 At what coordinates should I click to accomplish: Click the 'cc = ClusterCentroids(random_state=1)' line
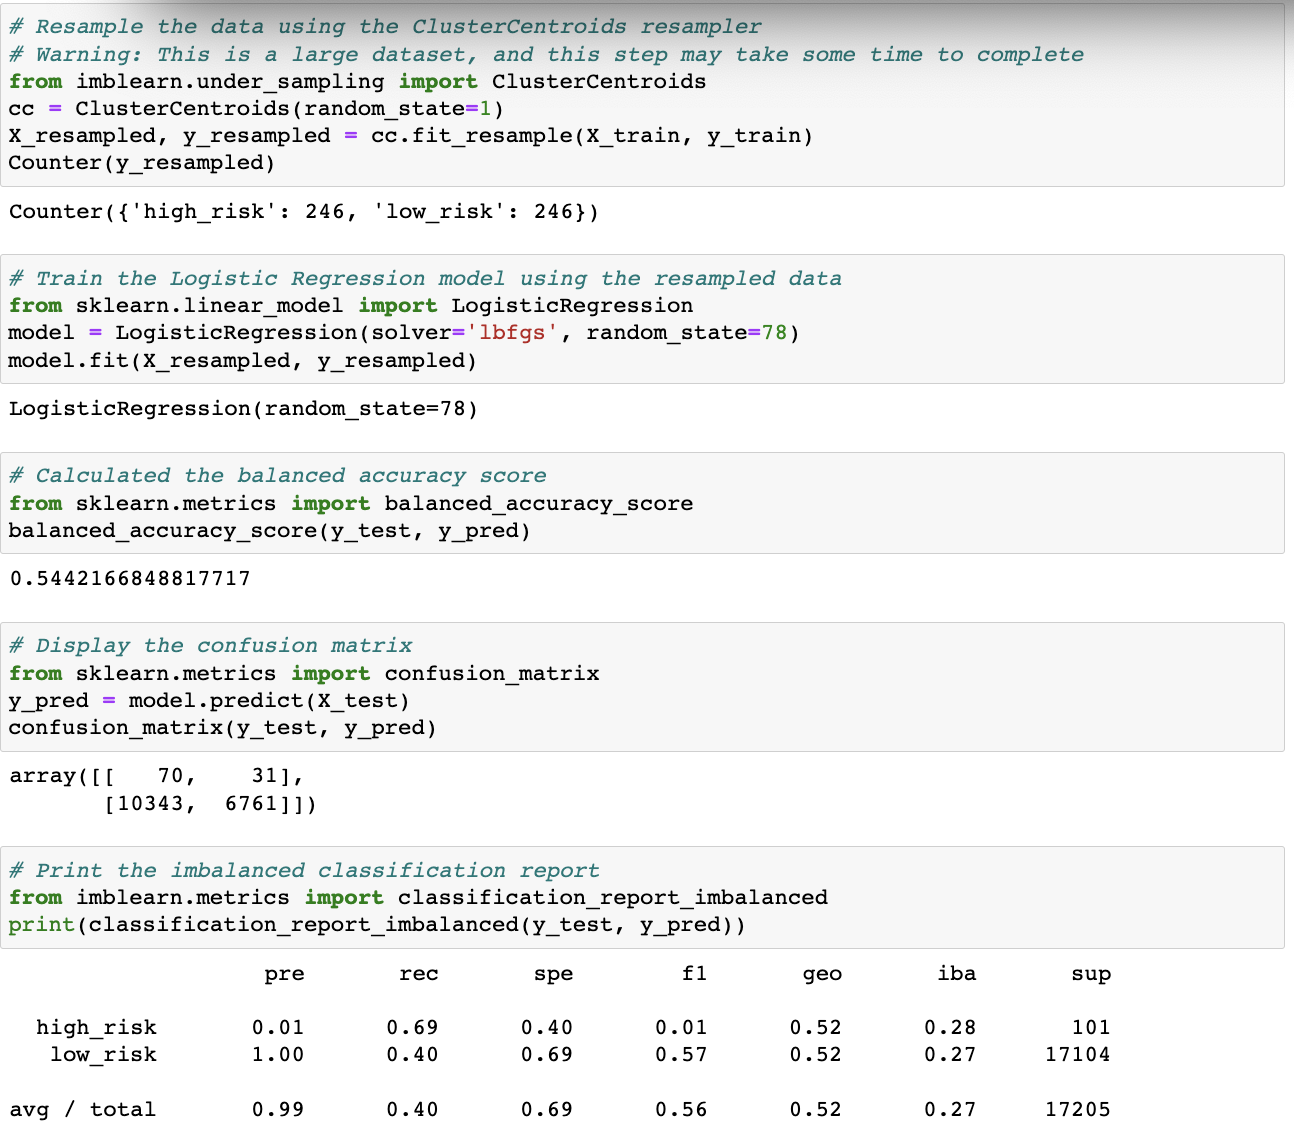point(256,109)
